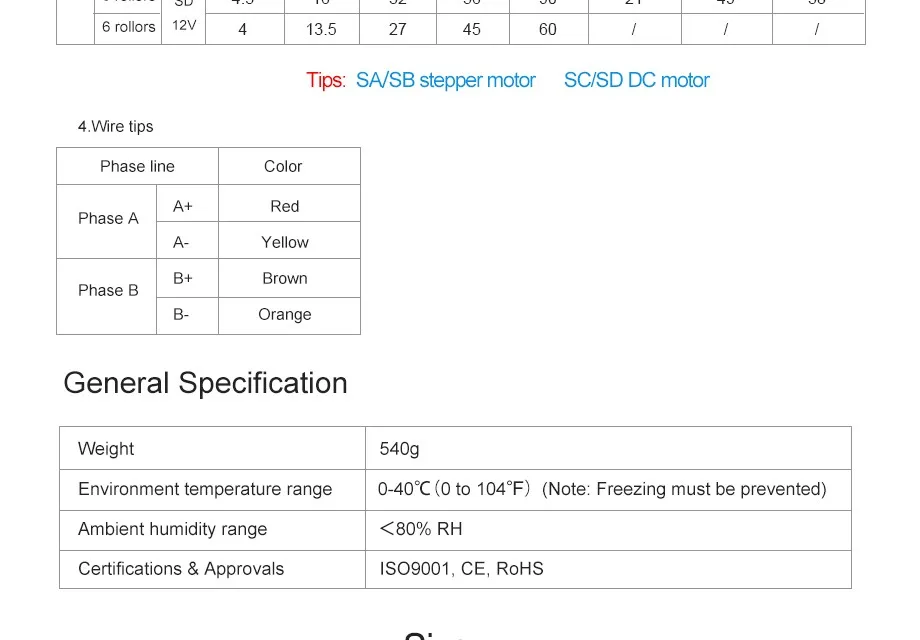
Task: Select the 'Phase line' header cell
Action: click(137, 167)
